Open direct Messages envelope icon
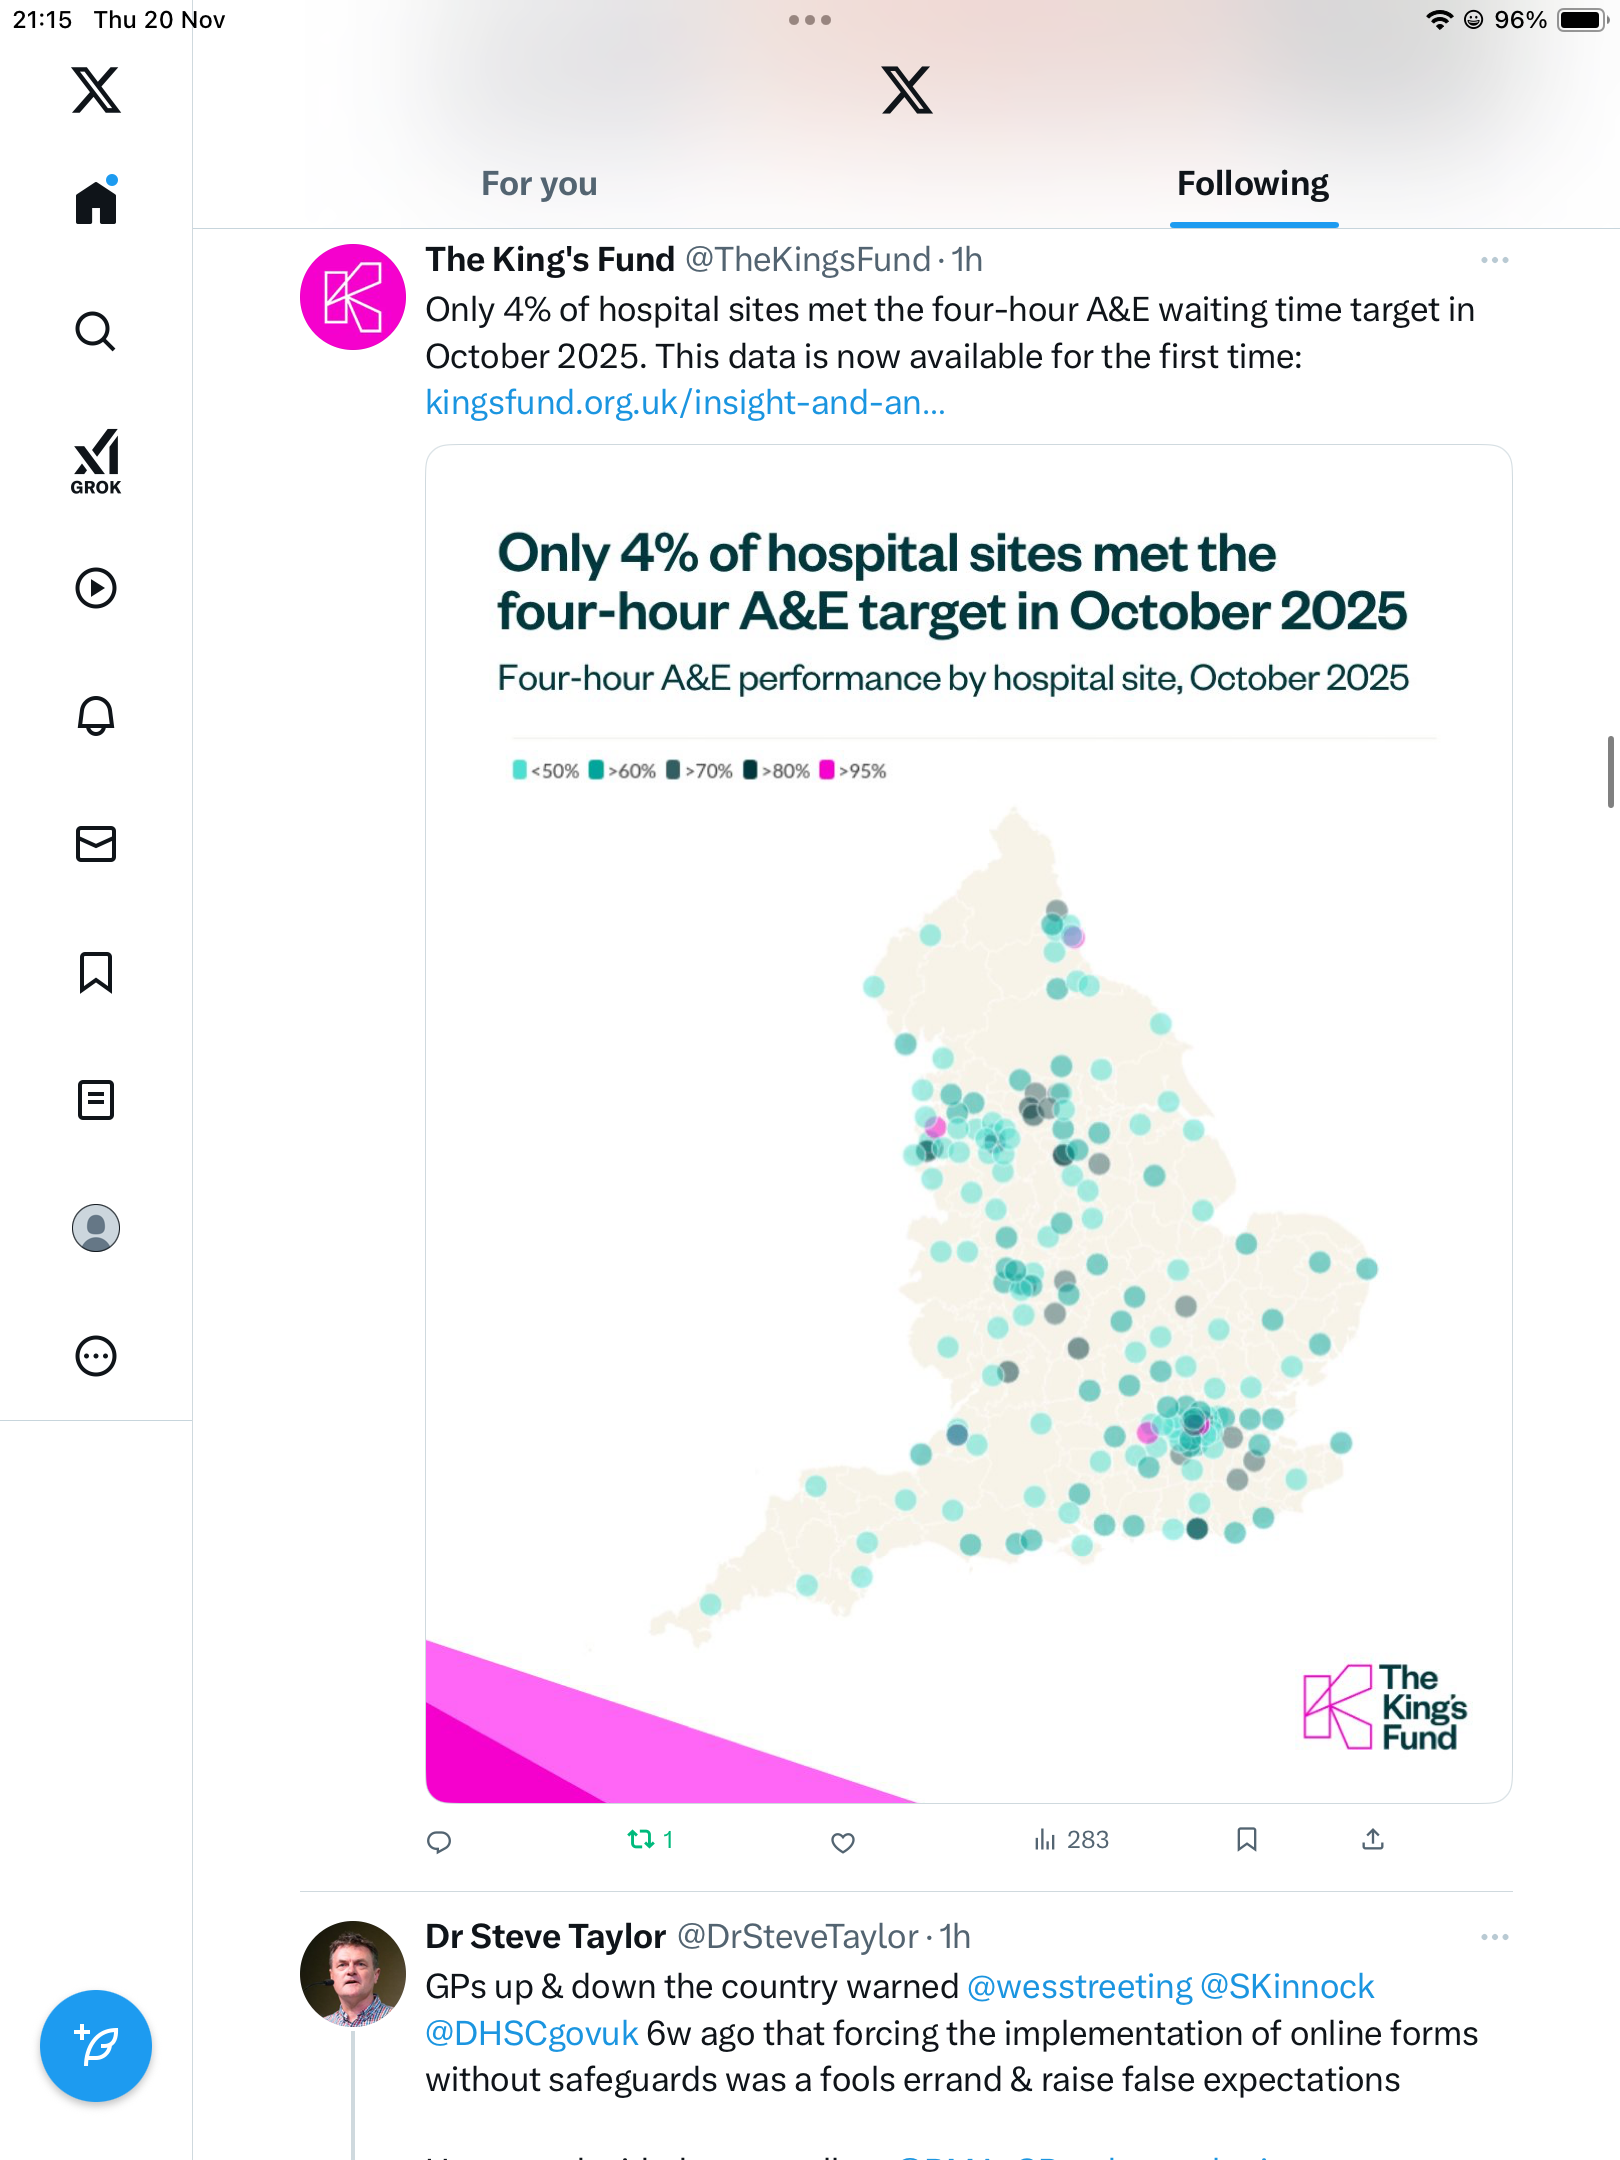This screenshot has height=2160, width=1620. click(x=96, y=844)
